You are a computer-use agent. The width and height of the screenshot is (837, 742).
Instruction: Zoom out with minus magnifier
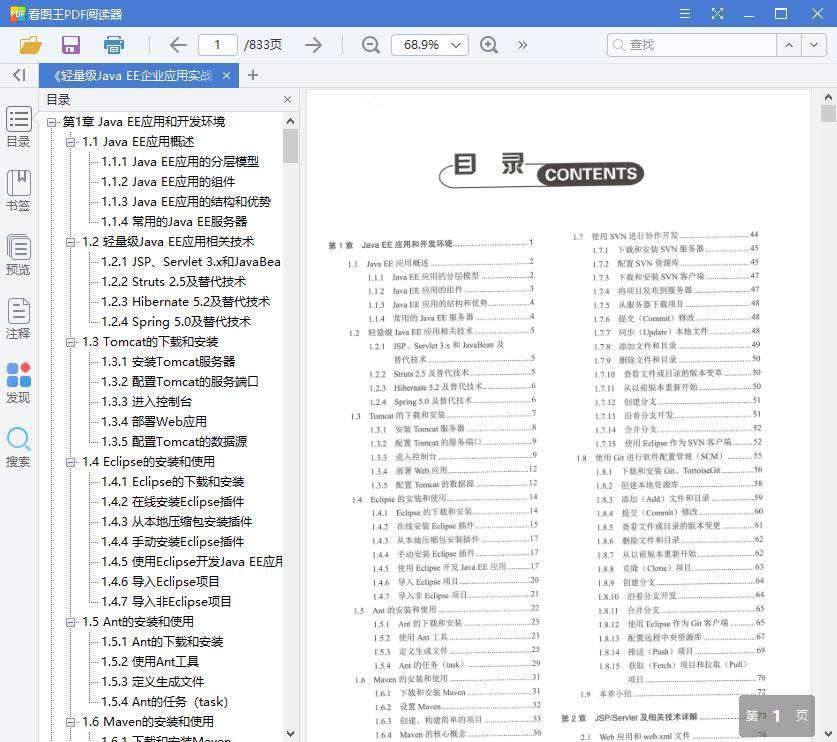click(370, 45)
